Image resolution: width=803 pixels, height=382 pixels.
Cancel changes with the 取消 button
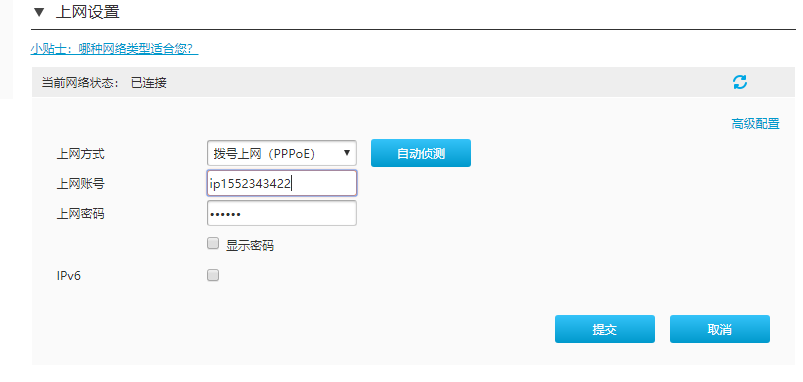point(720,329)
